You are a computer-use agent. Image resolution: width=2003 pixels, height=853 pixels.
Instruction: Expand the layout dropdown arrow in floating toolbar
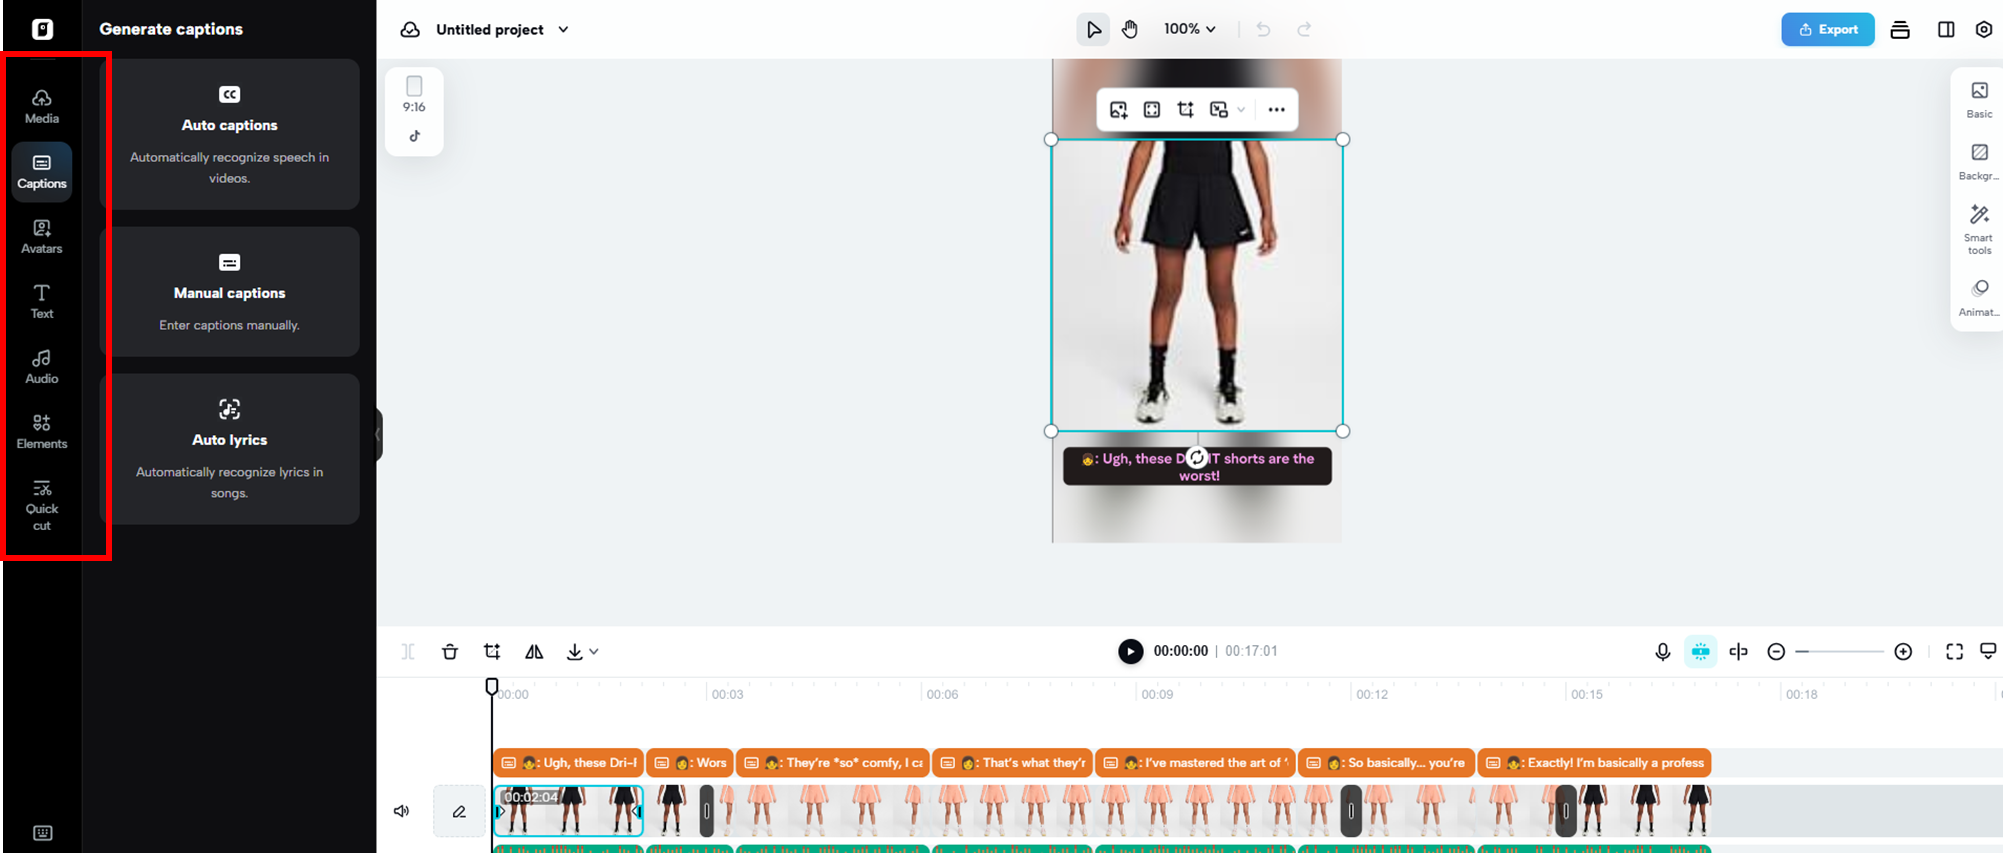click(1241, 110)
